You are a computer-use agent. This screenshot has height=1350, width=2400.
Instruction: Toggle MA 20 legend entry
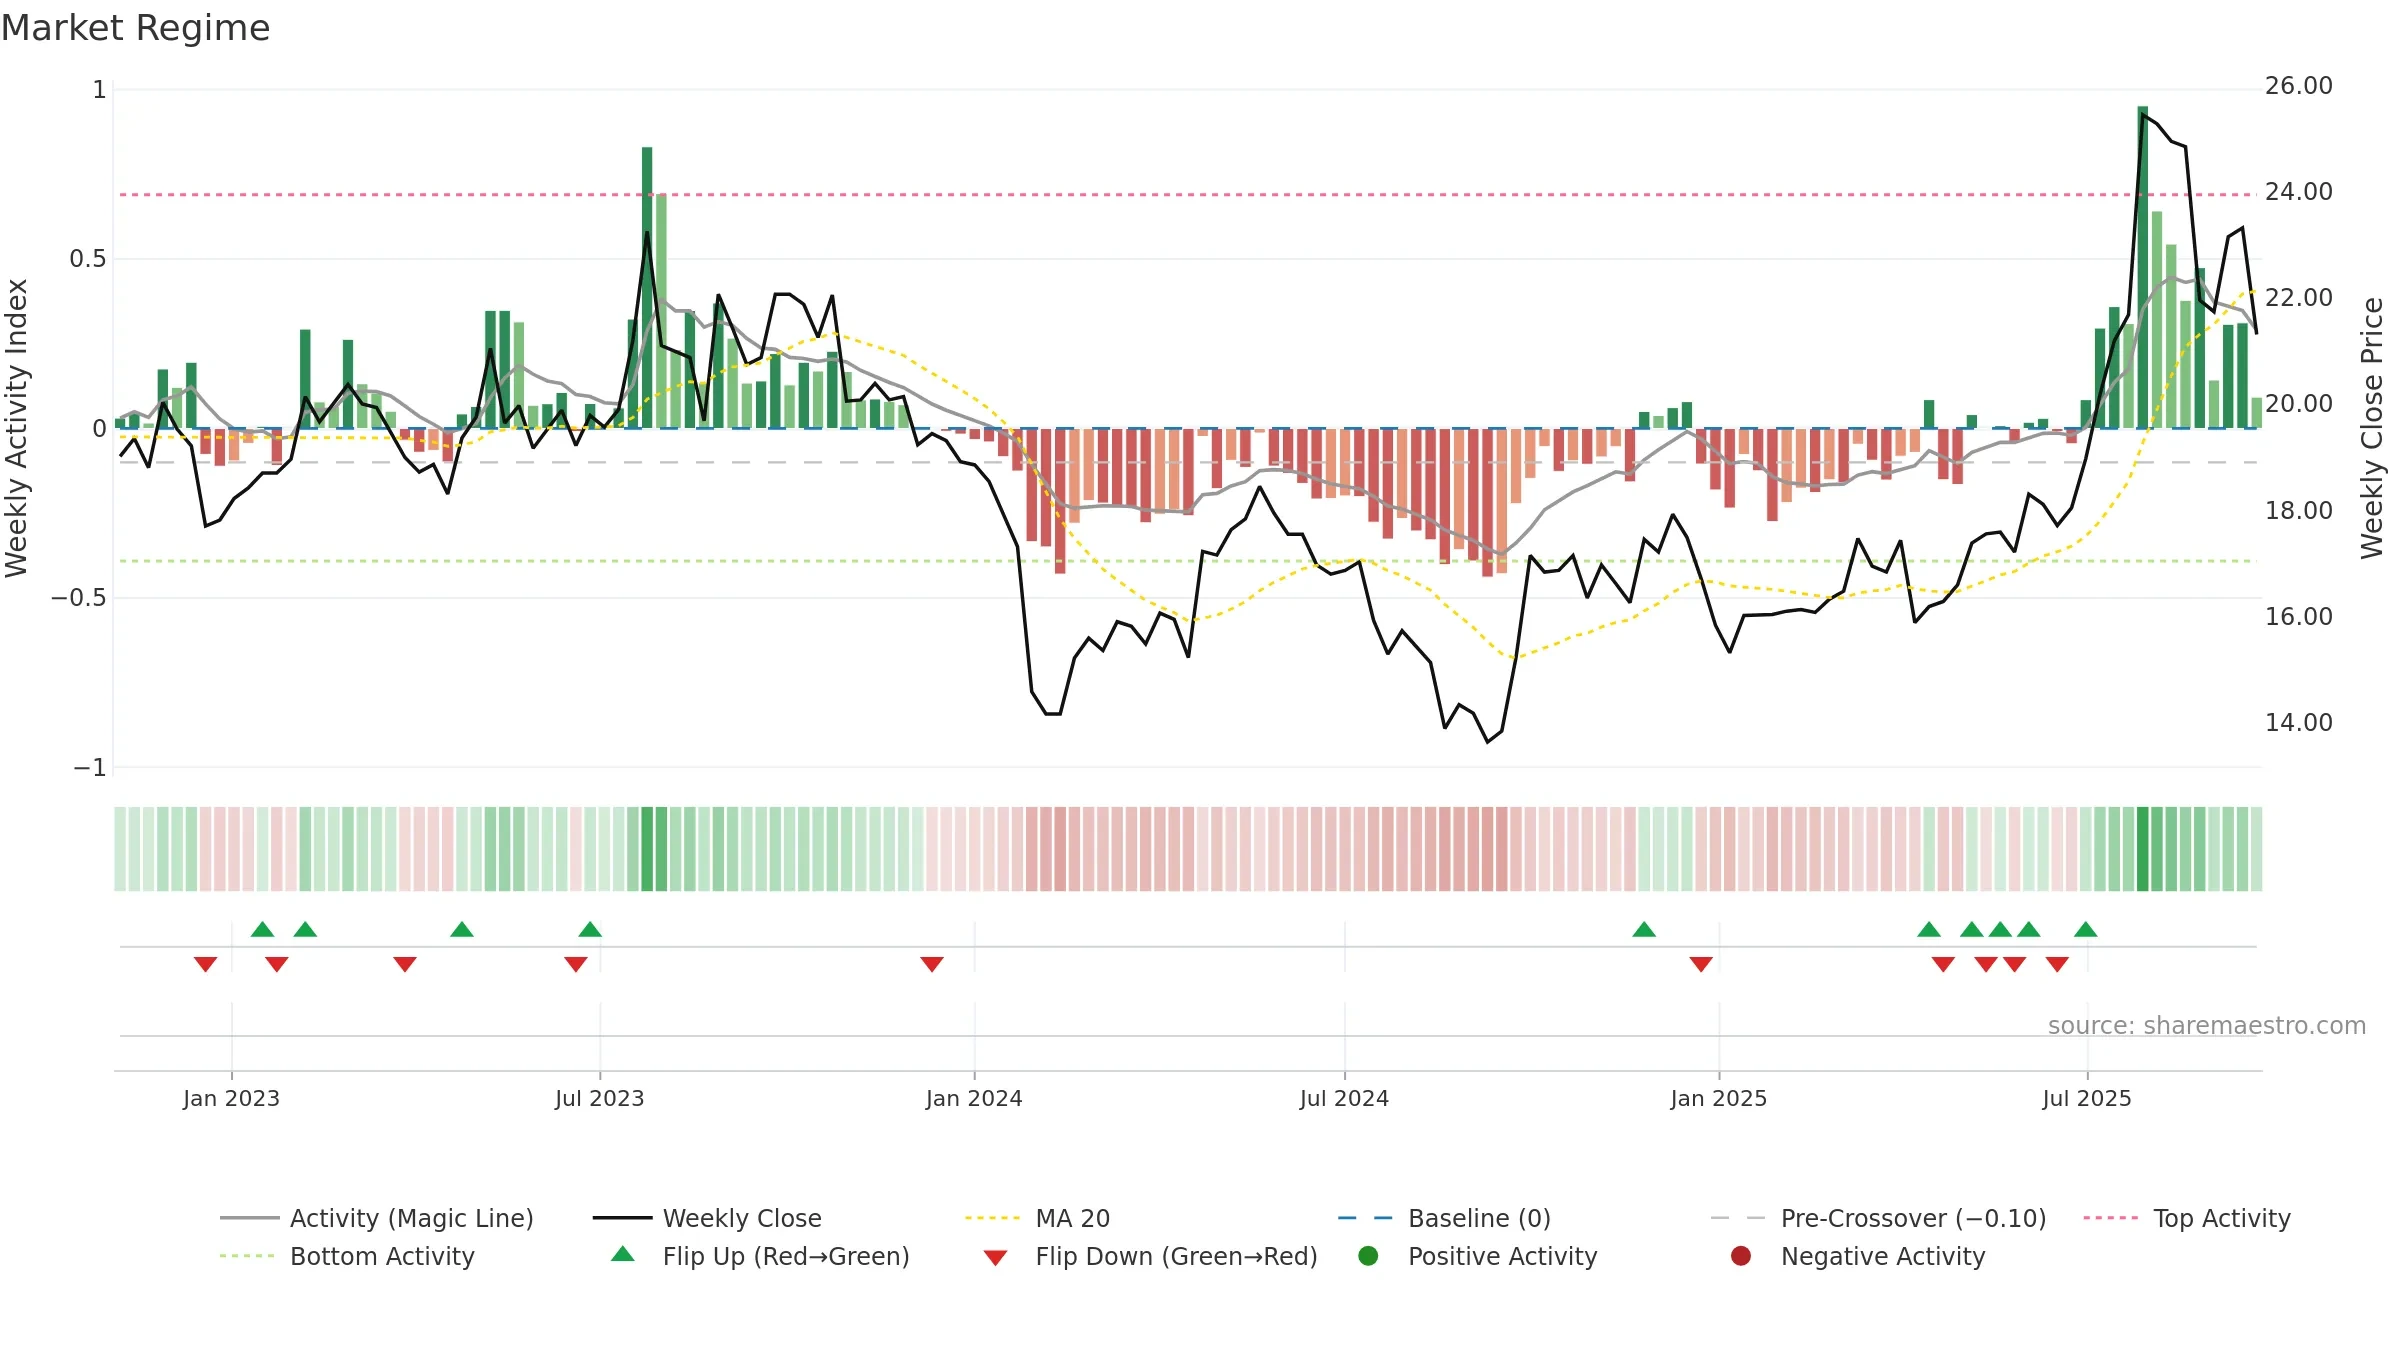pos(1037,1218)
